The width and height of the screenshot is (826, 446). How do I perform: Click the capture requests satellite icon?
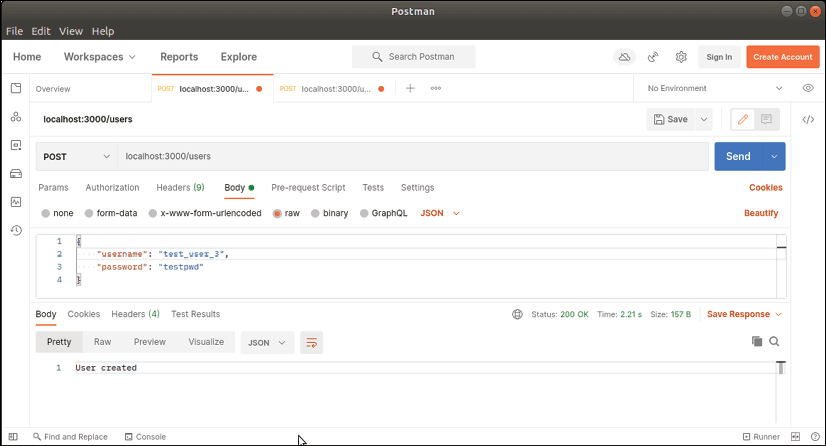pos(653,57)
